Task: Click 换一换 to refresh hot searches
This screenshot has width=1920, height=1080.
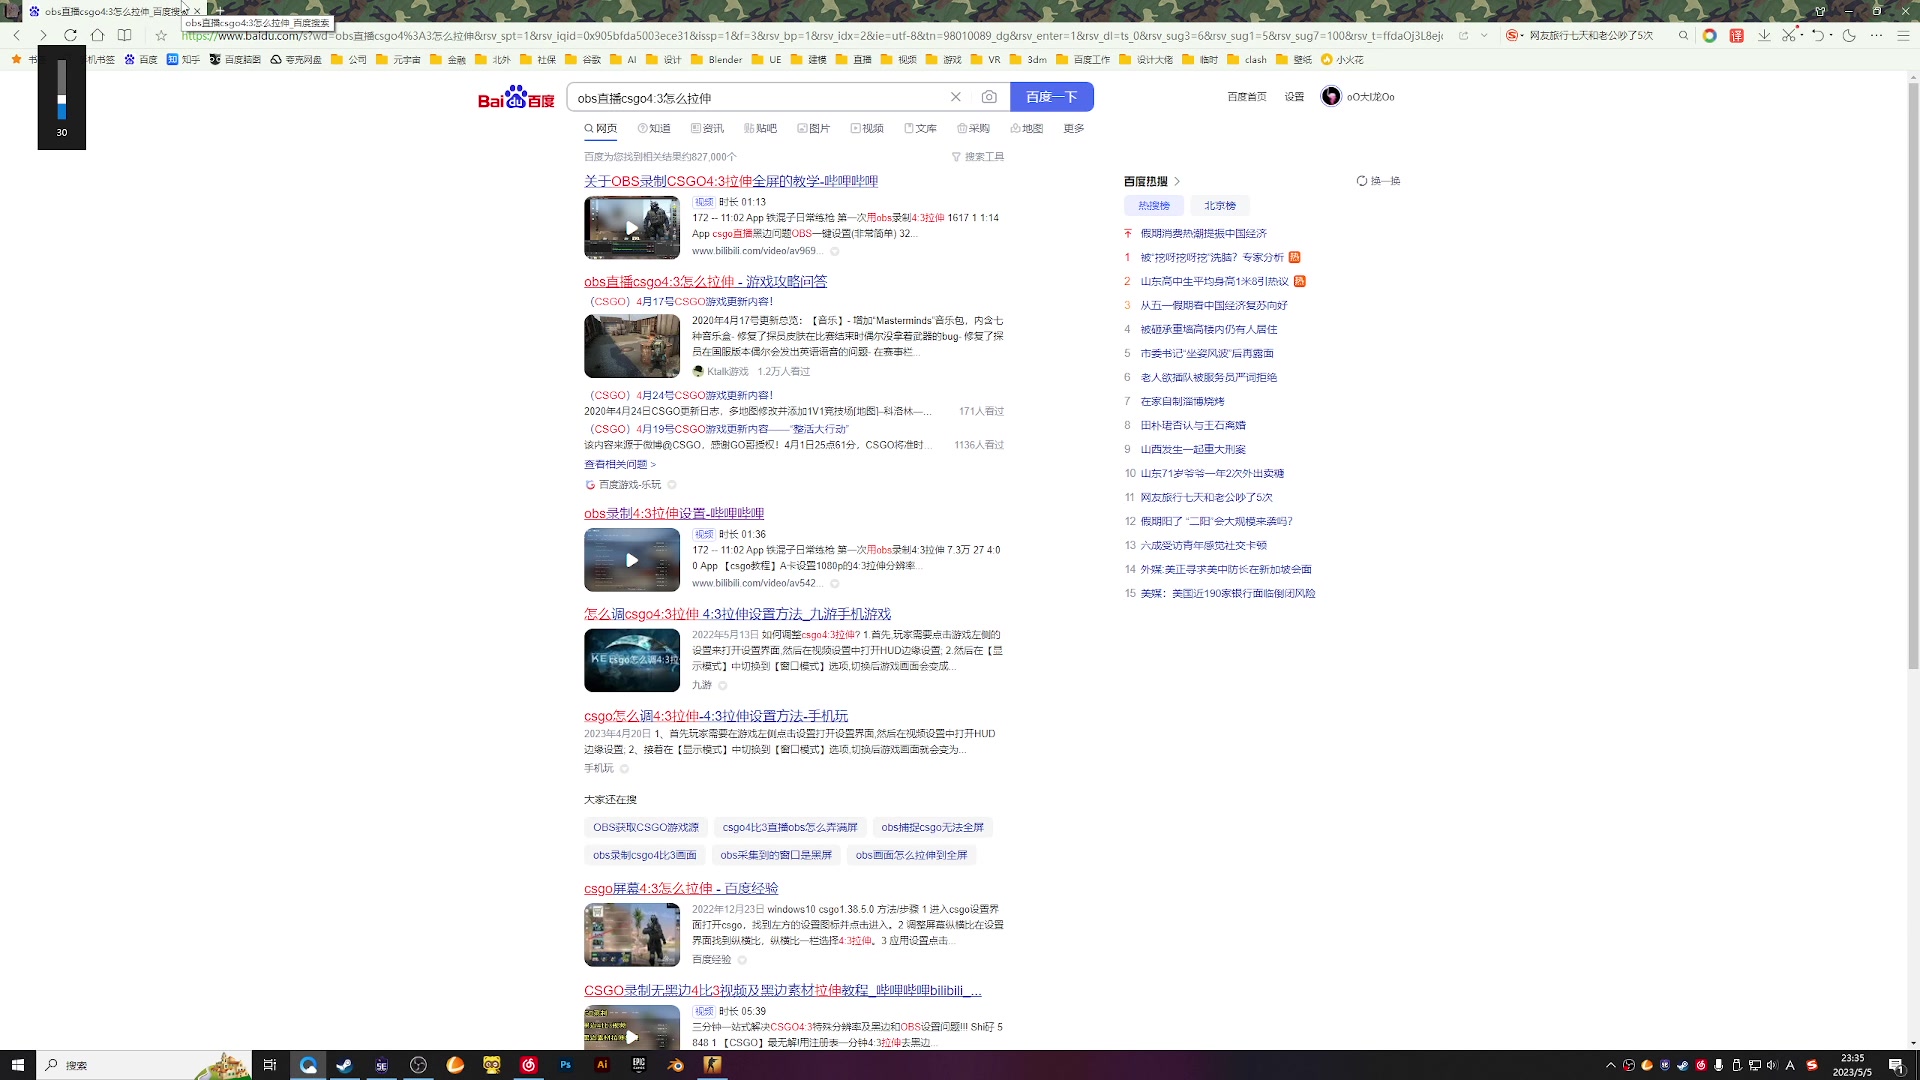Action: [x=1378, y=181]
